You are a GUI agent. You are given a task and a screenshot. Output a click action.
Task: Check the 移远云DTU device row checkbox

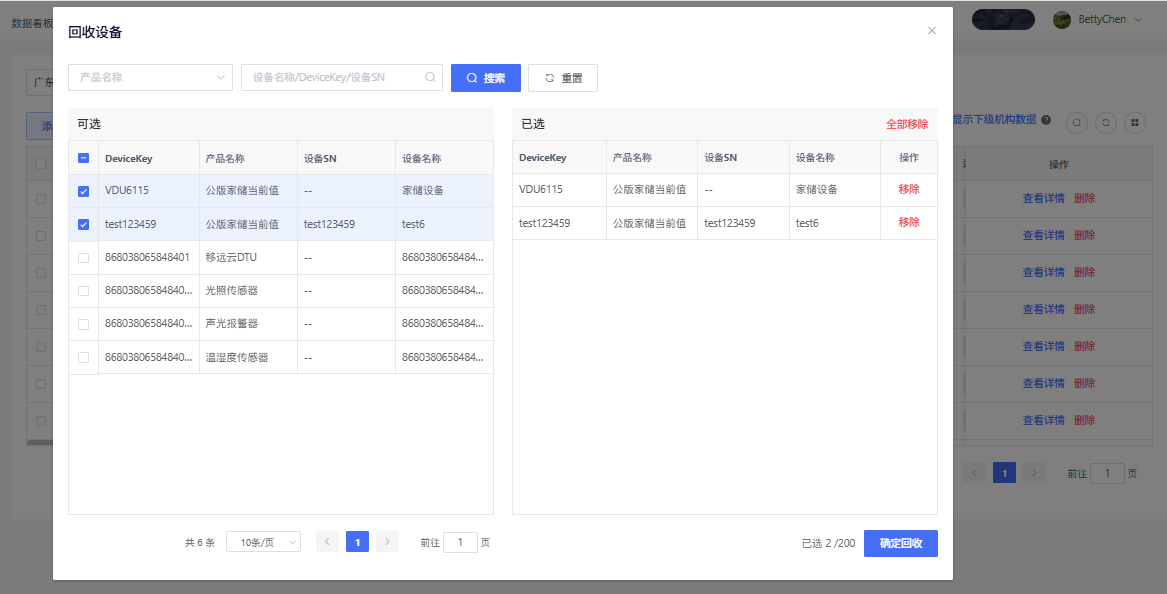coord(84,258)
